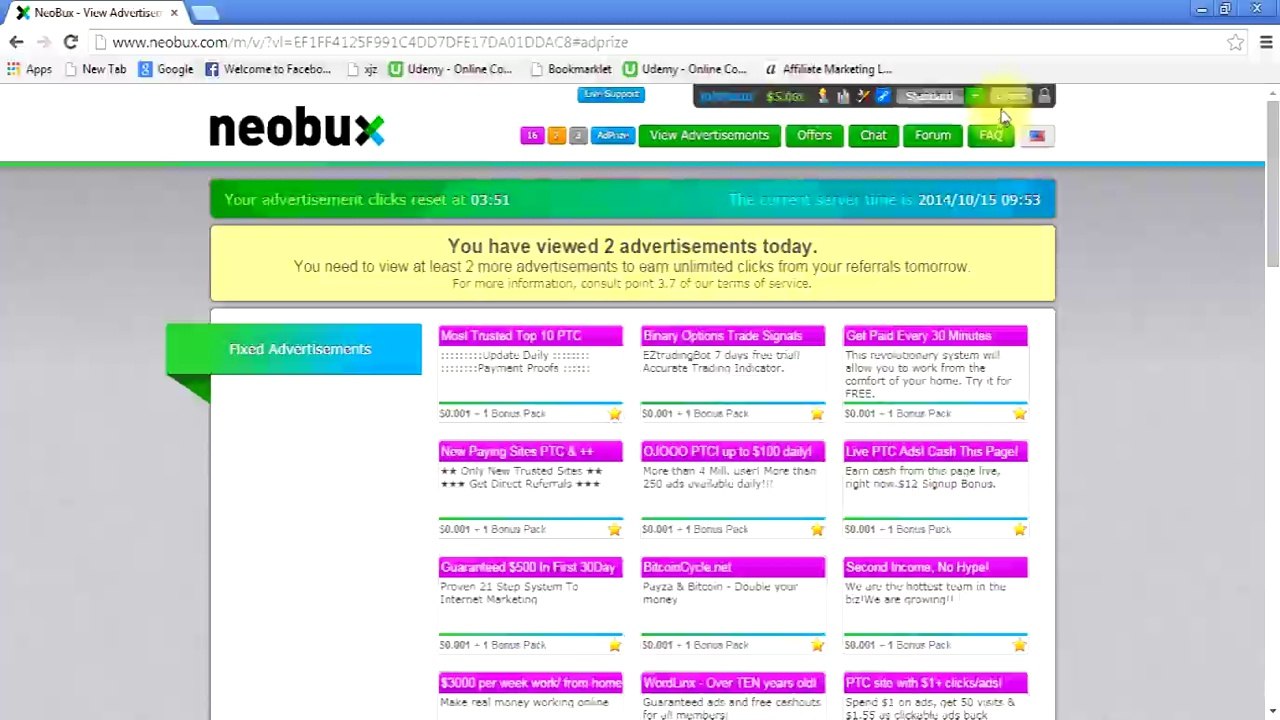This screenshot has width=1280, height=720.
Task: Click the gray counter badge
Action: [578, 135]
